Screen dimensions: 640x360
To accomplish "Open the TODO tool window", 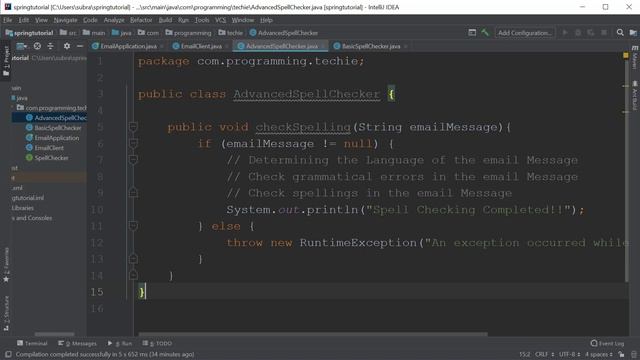I will (157, 343).
